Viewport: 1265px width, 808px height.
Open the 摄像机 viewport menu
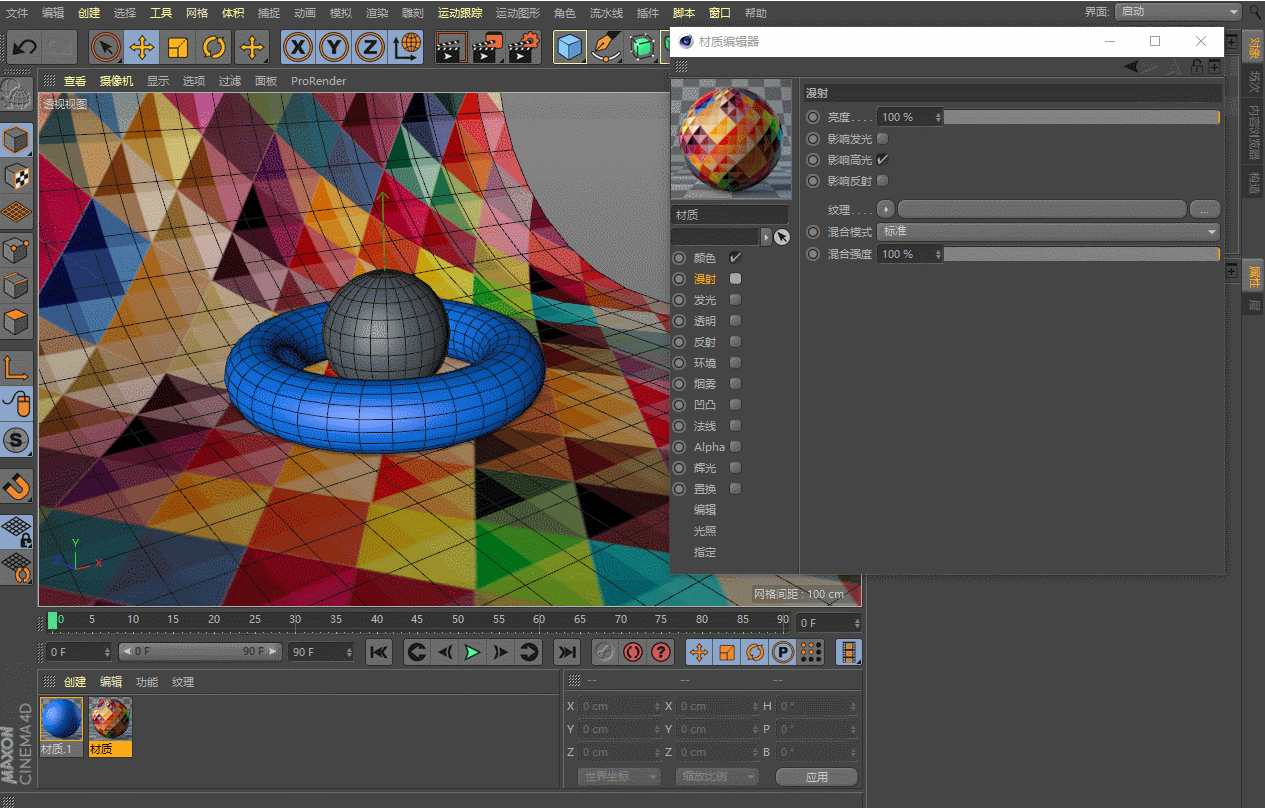116,81
